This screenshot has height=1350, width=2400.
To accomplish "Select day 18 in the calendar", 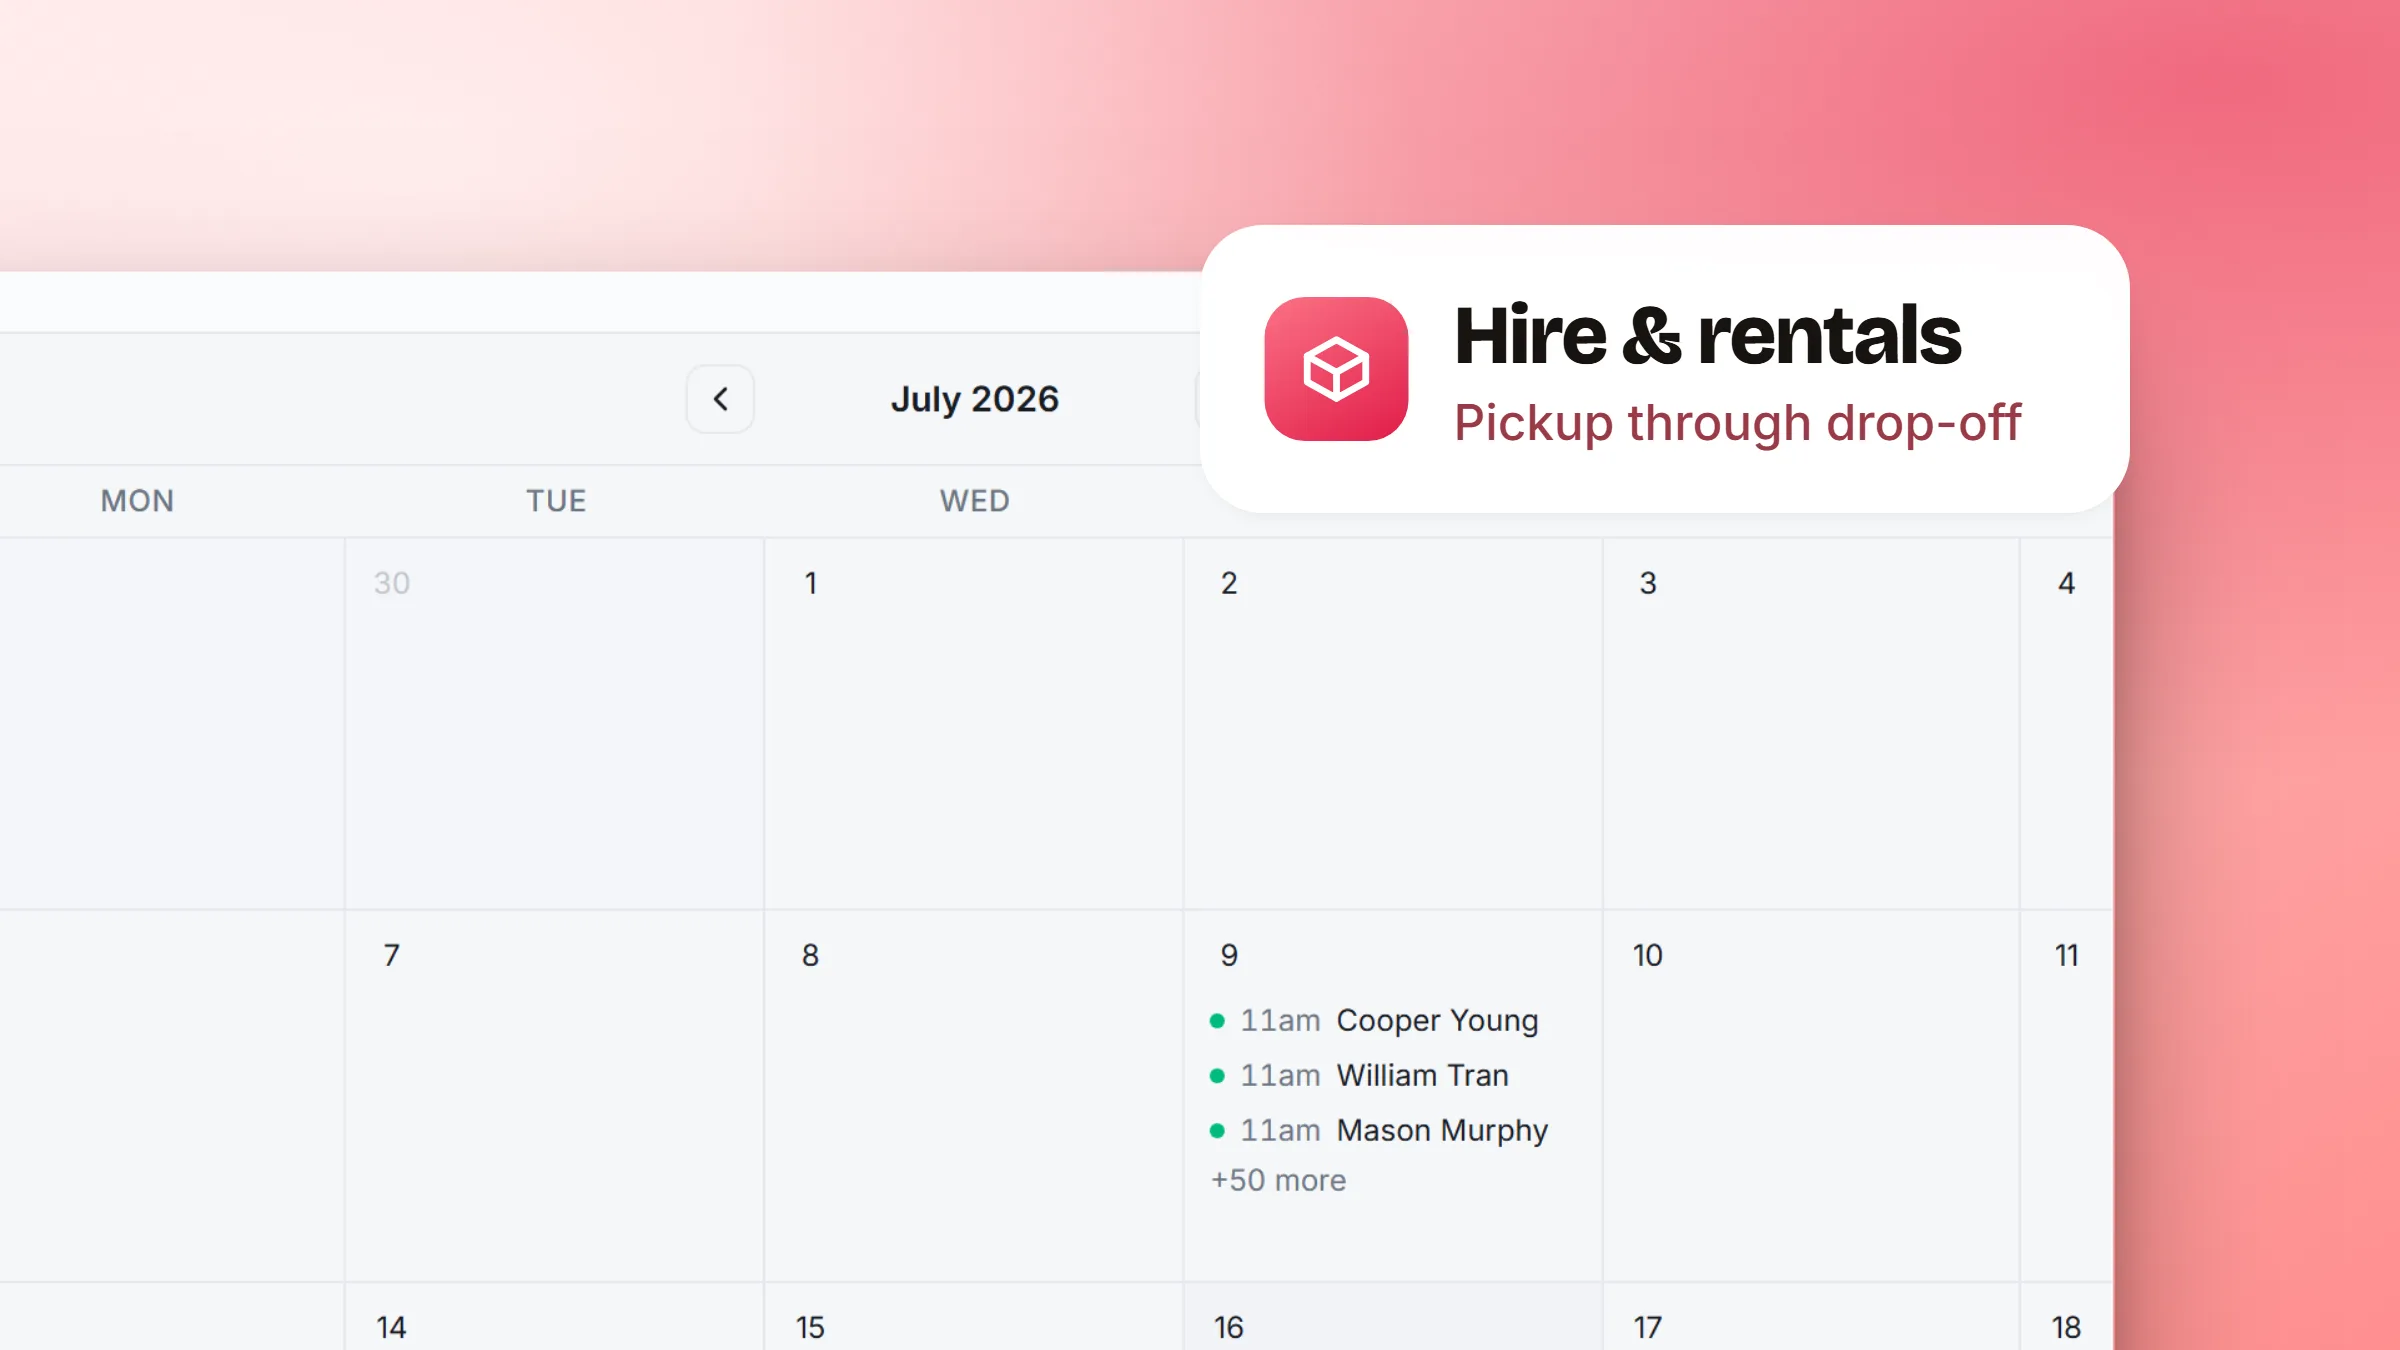I will (2066, 1327).
